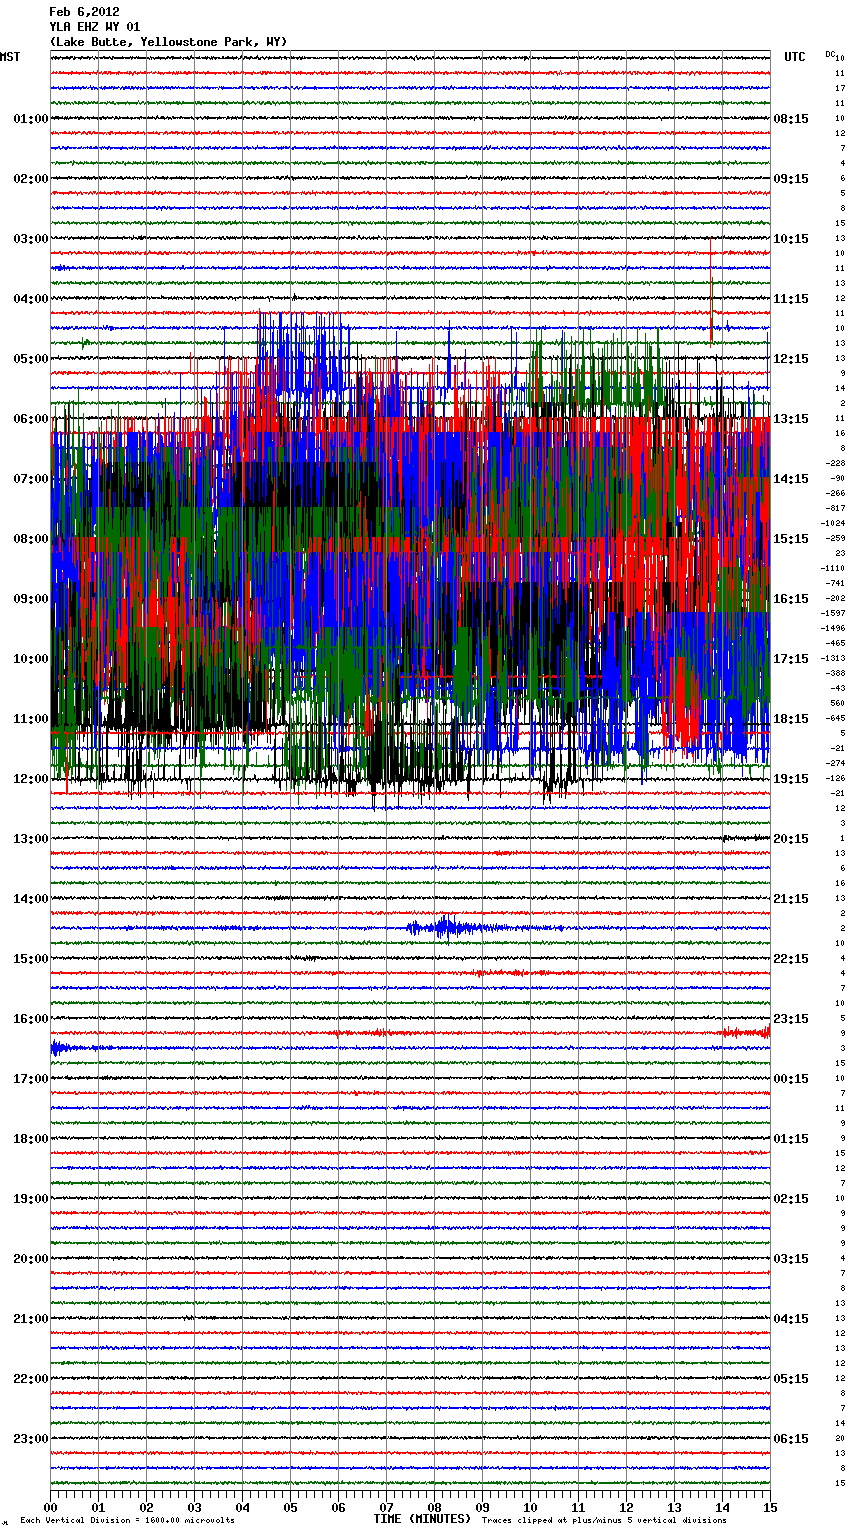The height and width of the screenshot is (1534, 850).
Task: Click the DC offset value -1496
Action: (833, 628)
